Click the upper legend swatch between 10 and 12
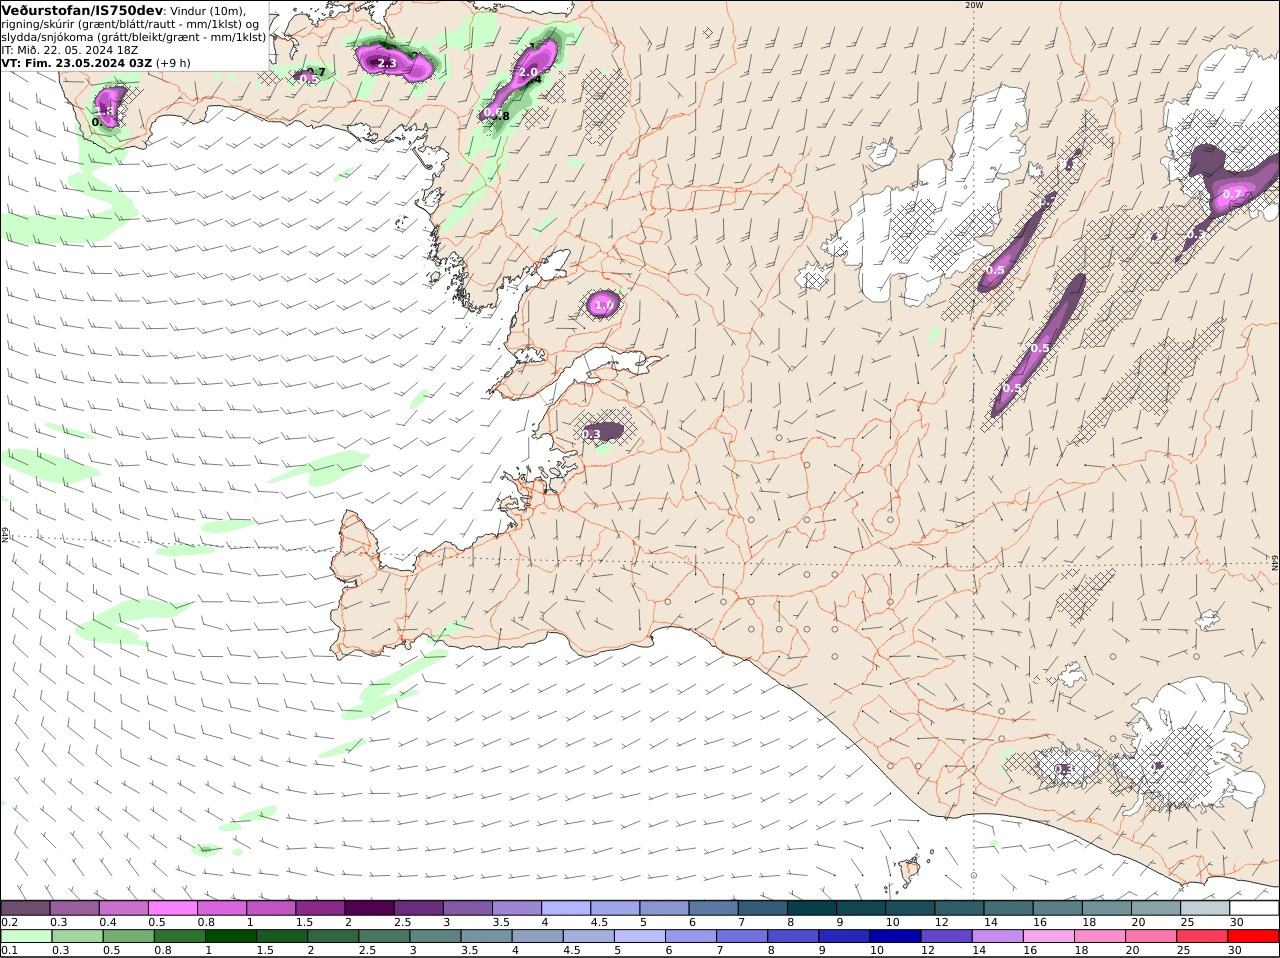This screenshot has width=1280, height=958. pyautogui.click(x=909, y=908)
